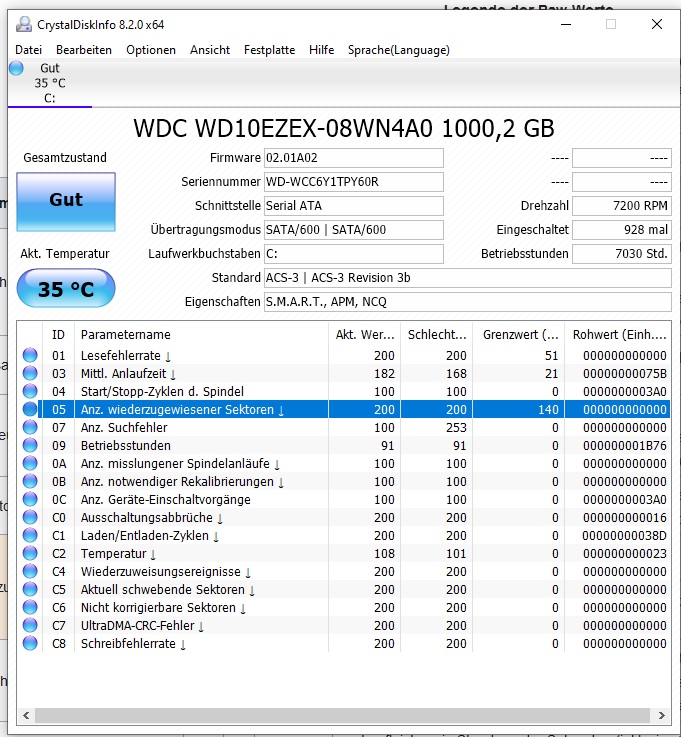Click raw value 00000000075B of Mittl. Anlaufzeit
The width and height of the screenshot is (681, 737).
pyautogui.click(x=625, y=374)
